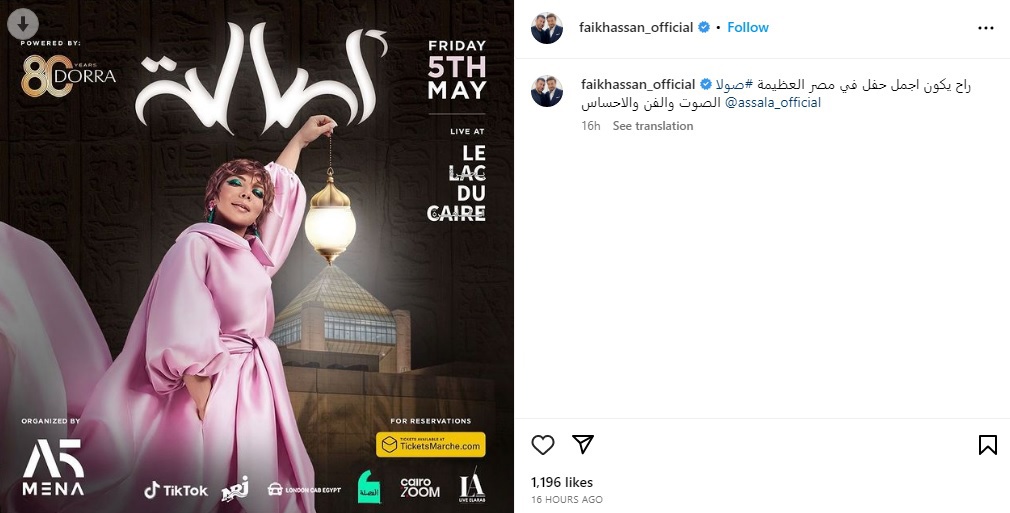Follow faikhassan_official account

coord(748,27)
